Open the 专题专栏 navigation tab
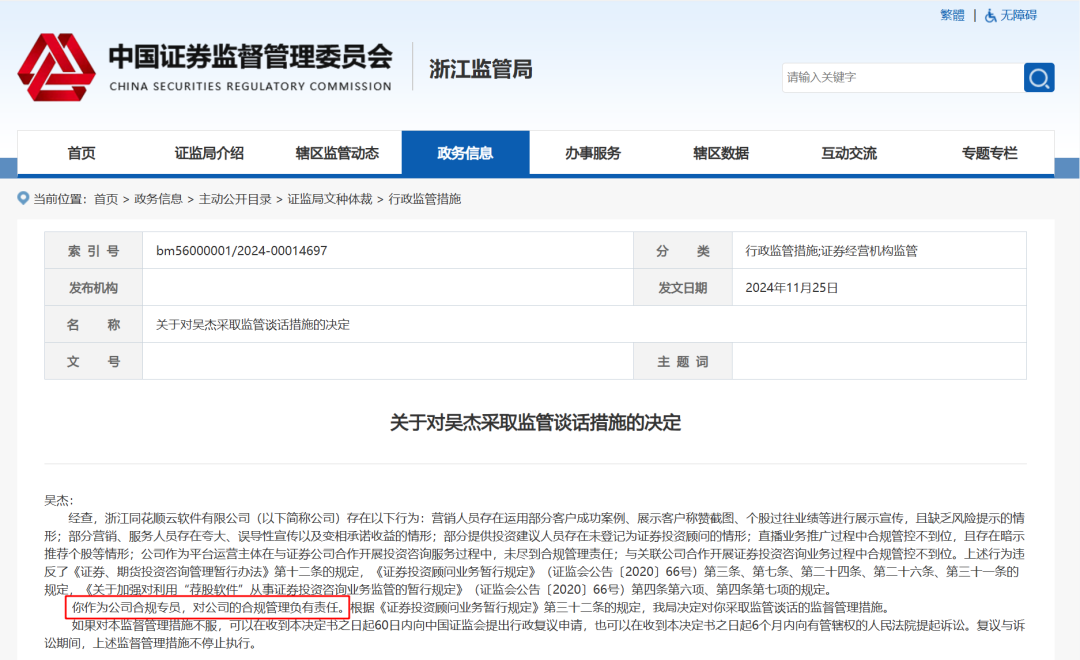 click(990, 153)
